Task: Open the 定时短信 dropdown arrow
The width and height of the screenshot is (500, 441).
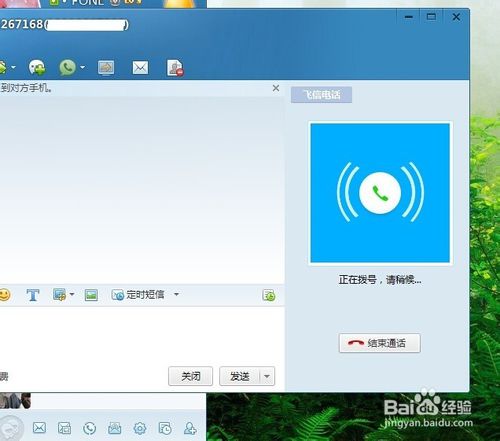Action: click(x=176, y=294)
